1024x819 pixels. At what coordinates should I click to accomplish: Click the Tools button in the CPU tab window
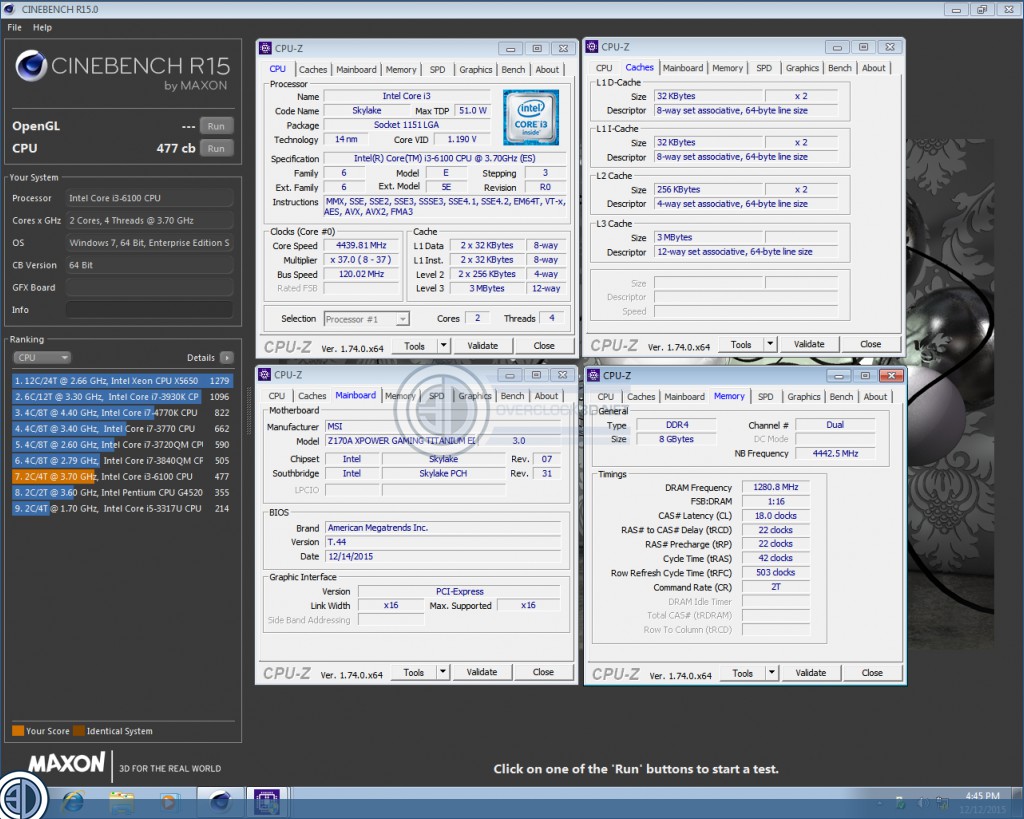click(414, 345)
